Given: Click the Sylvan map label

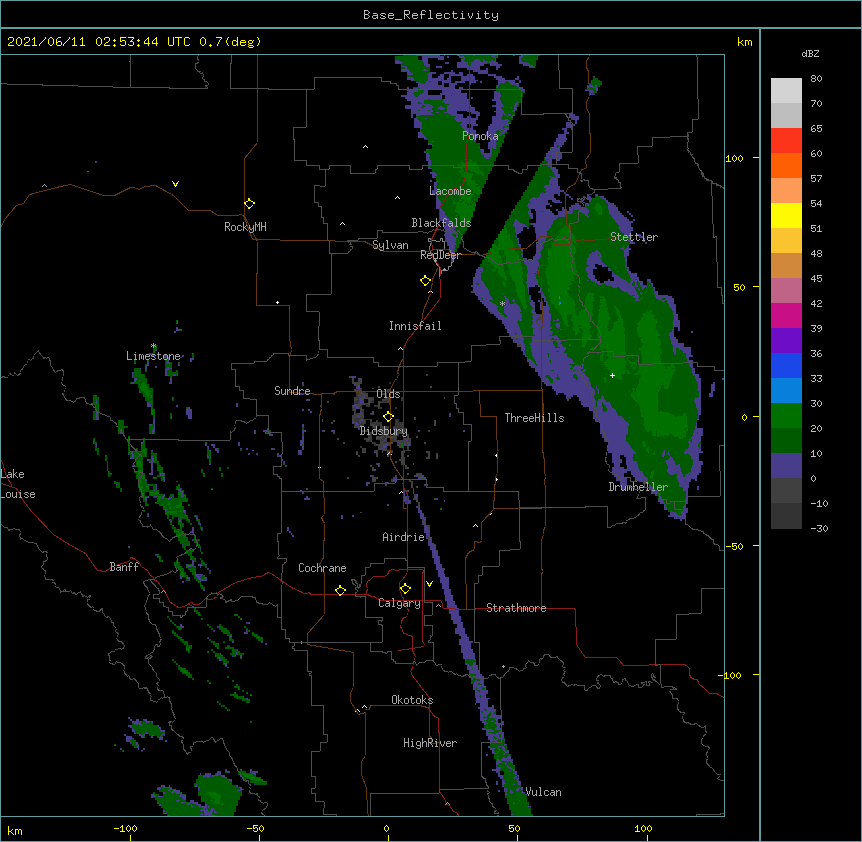Looking at the screenshot, I should pos(390,245).
